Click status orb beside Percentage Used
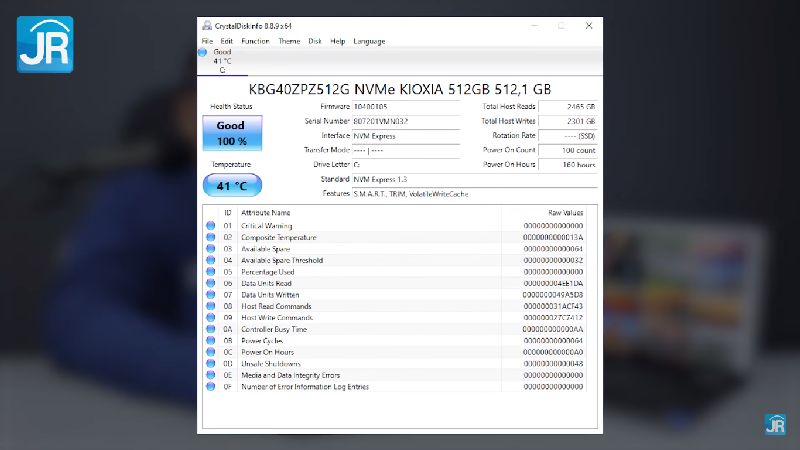The height and width of the screenshot is (450, 800). [210, 272]
